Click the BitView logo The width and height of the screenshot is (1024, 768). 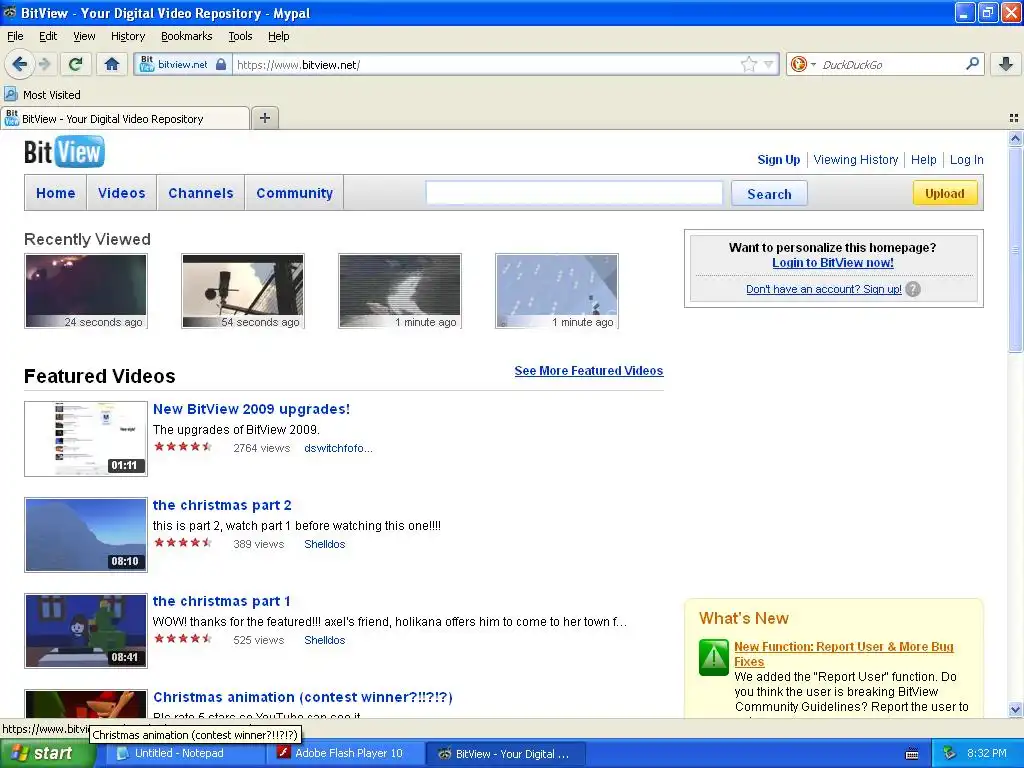(x=64, y=152)
